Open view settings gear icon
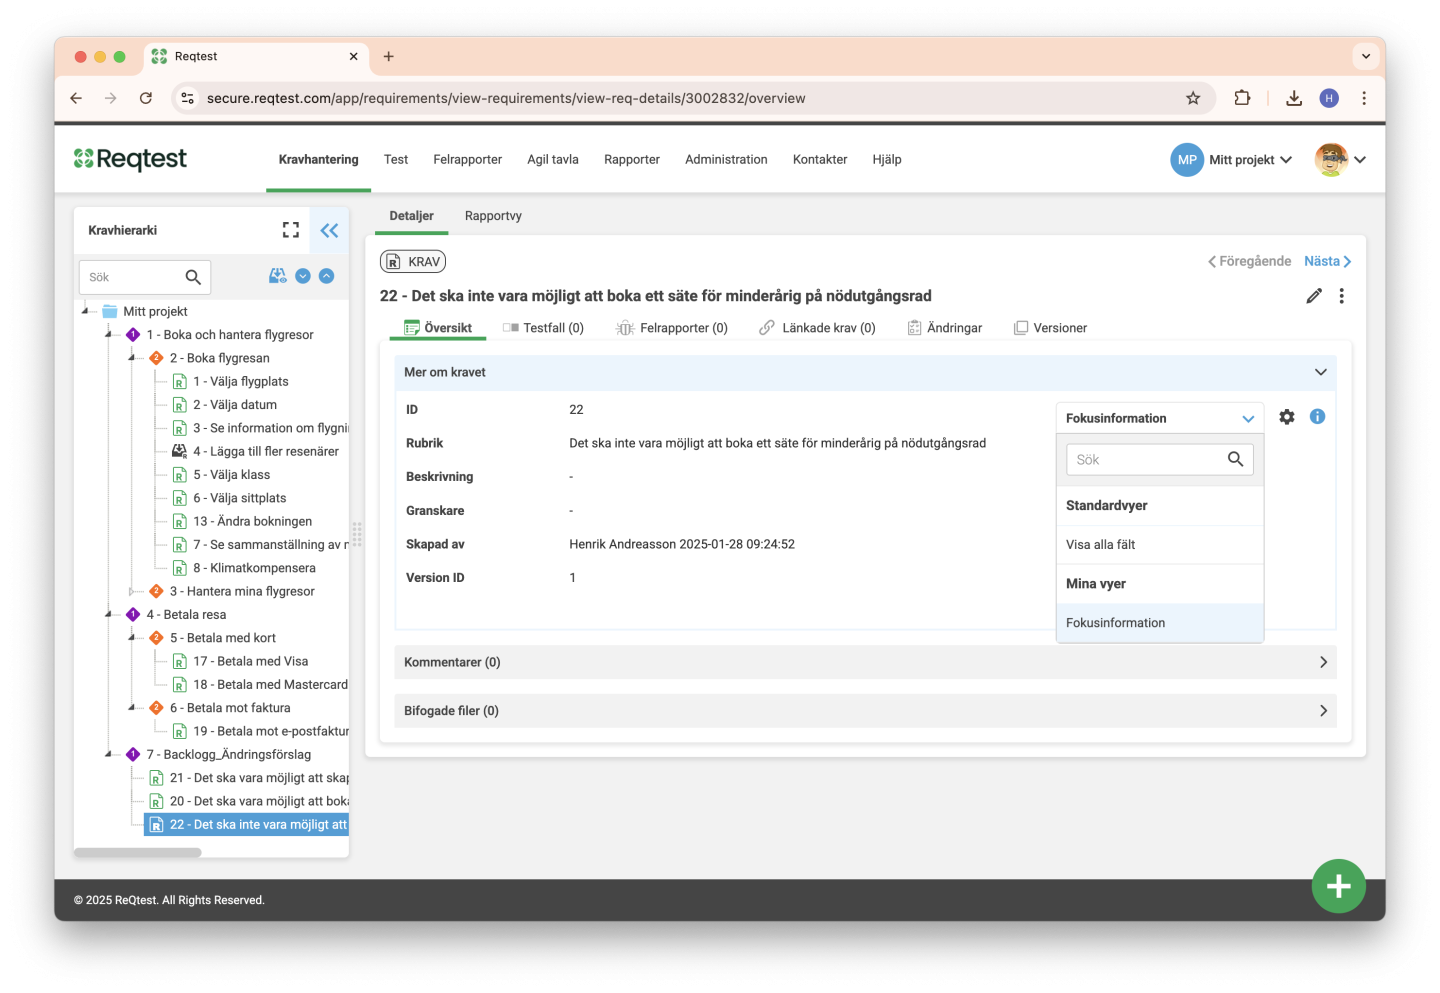This screenshot has height=993, width=1440. point(1287,417)
